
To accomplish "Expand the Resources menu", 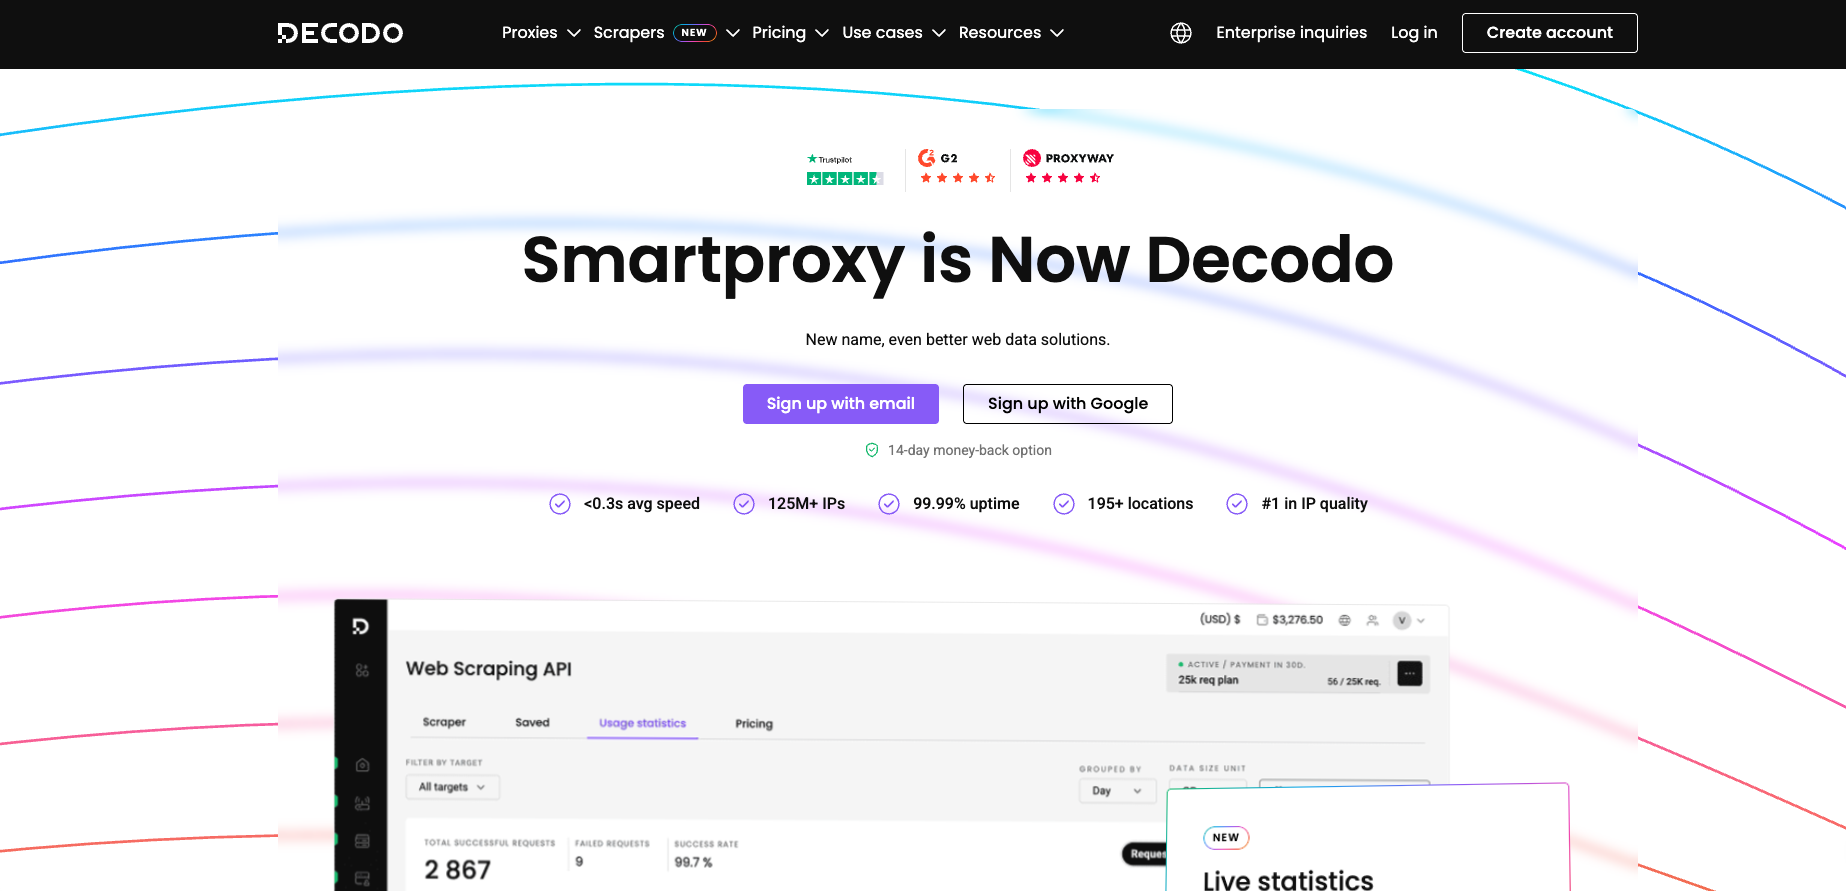I will point(1011,33).
